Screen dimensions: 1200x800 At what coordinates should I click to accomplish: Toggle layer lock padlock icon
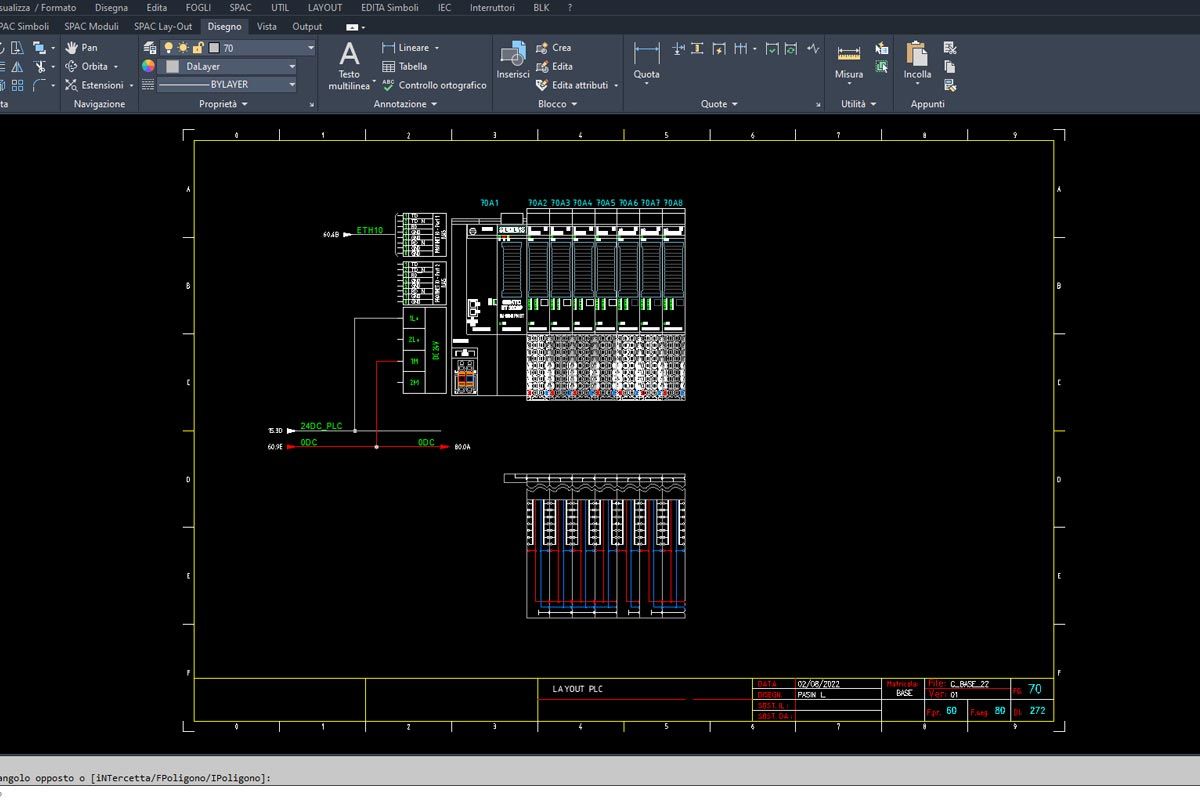coord(198,47)
